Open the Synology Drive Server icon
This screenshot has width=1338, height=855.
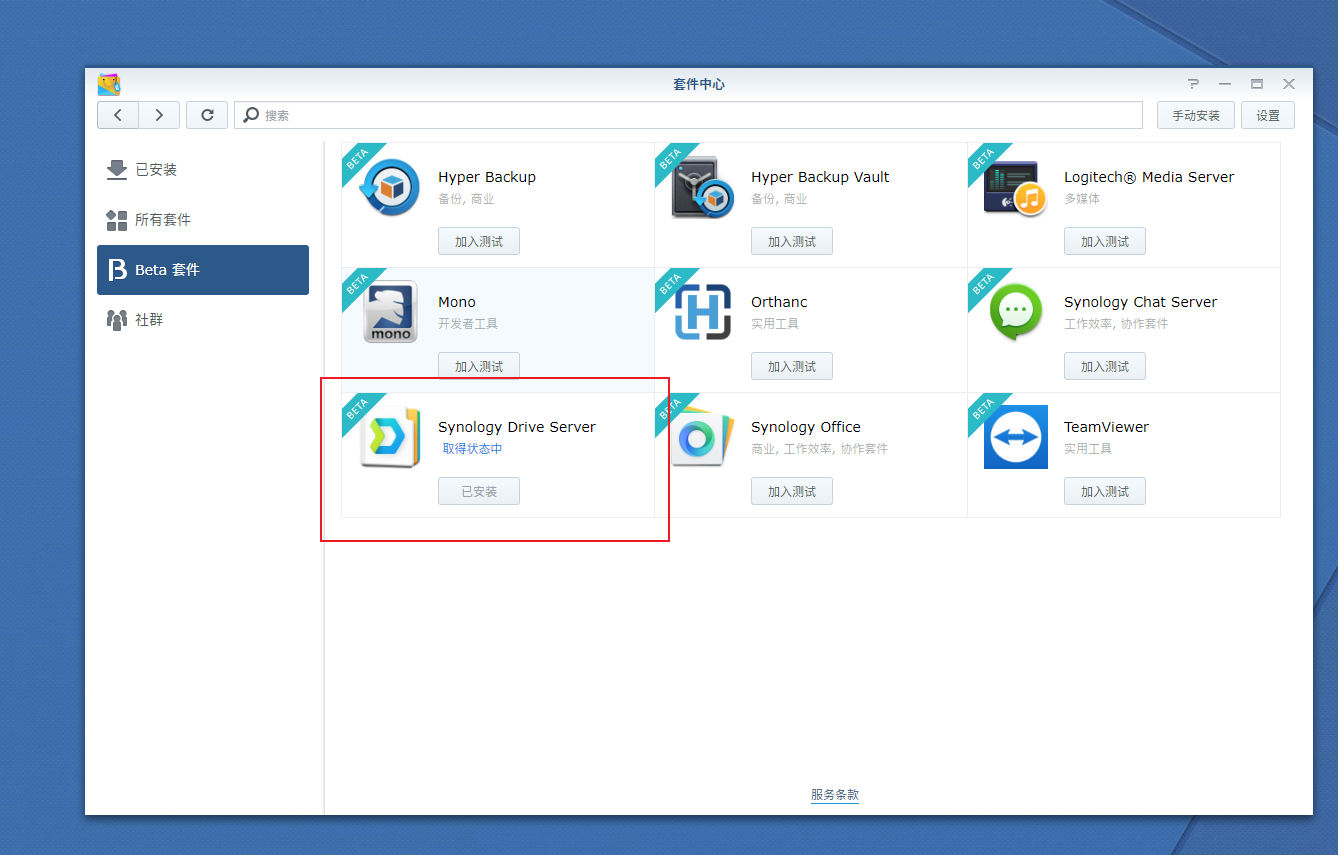390,437
